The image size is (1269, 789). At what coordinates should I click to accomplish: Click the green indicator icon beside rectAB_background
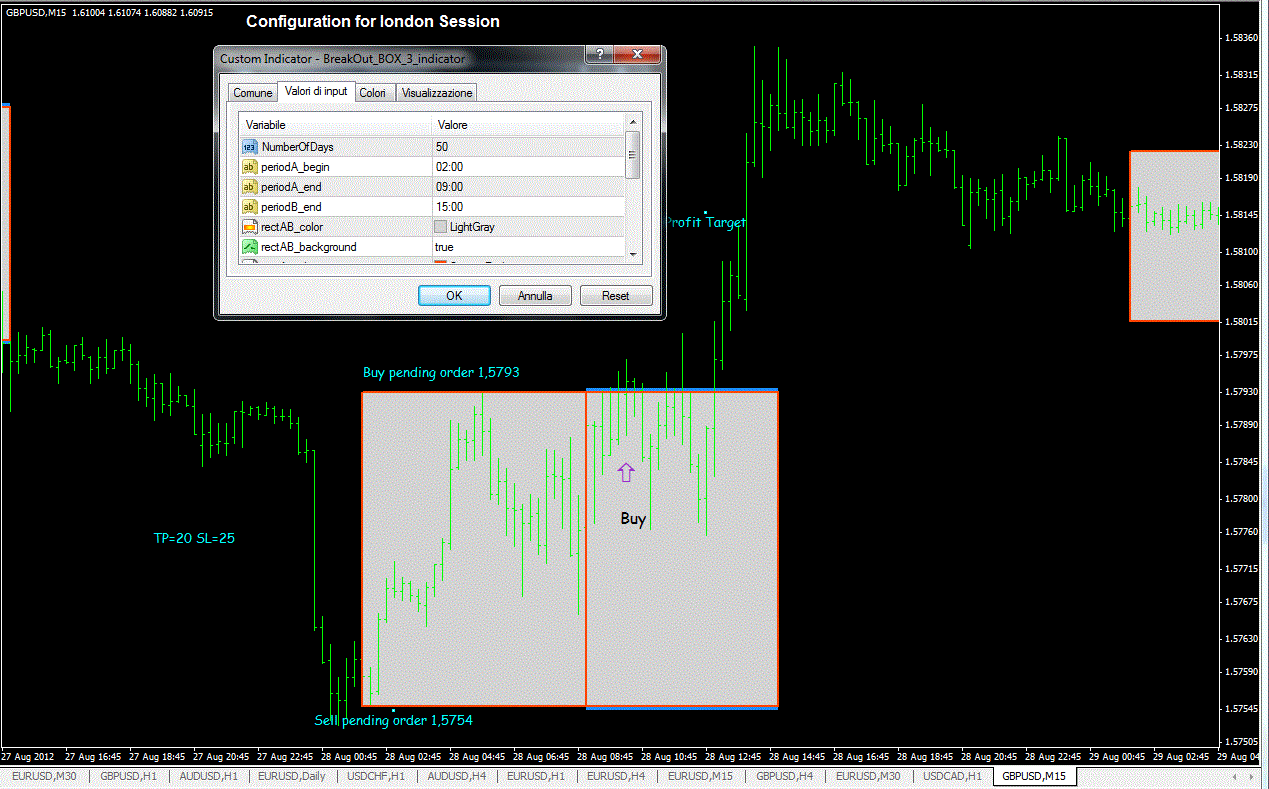pyautogui.click(x=250, y=246)
